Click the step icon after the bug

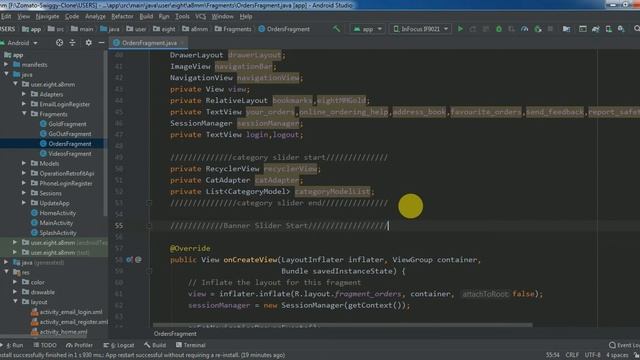[x=511, y=29]
